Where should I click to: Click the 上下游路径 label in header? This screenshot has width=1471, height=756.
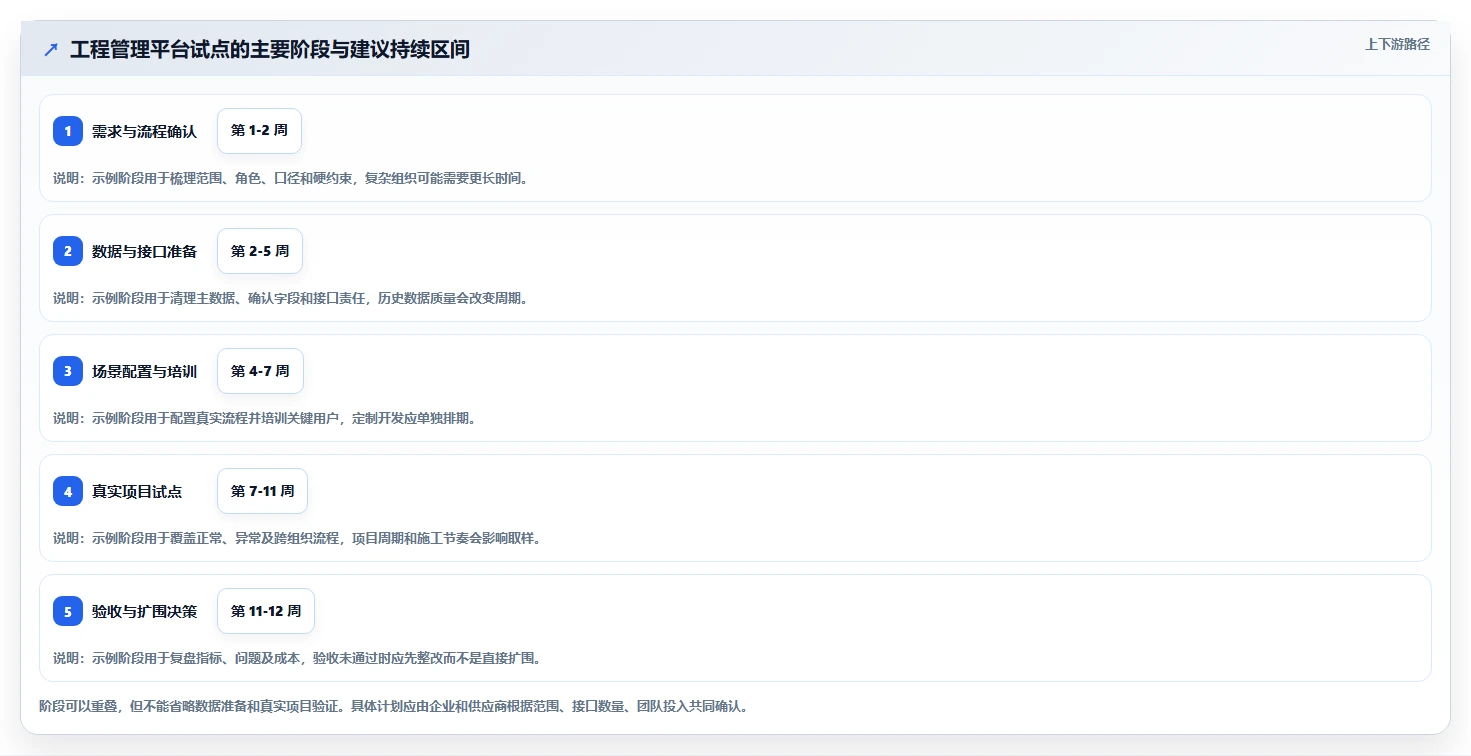(1397, 44)
